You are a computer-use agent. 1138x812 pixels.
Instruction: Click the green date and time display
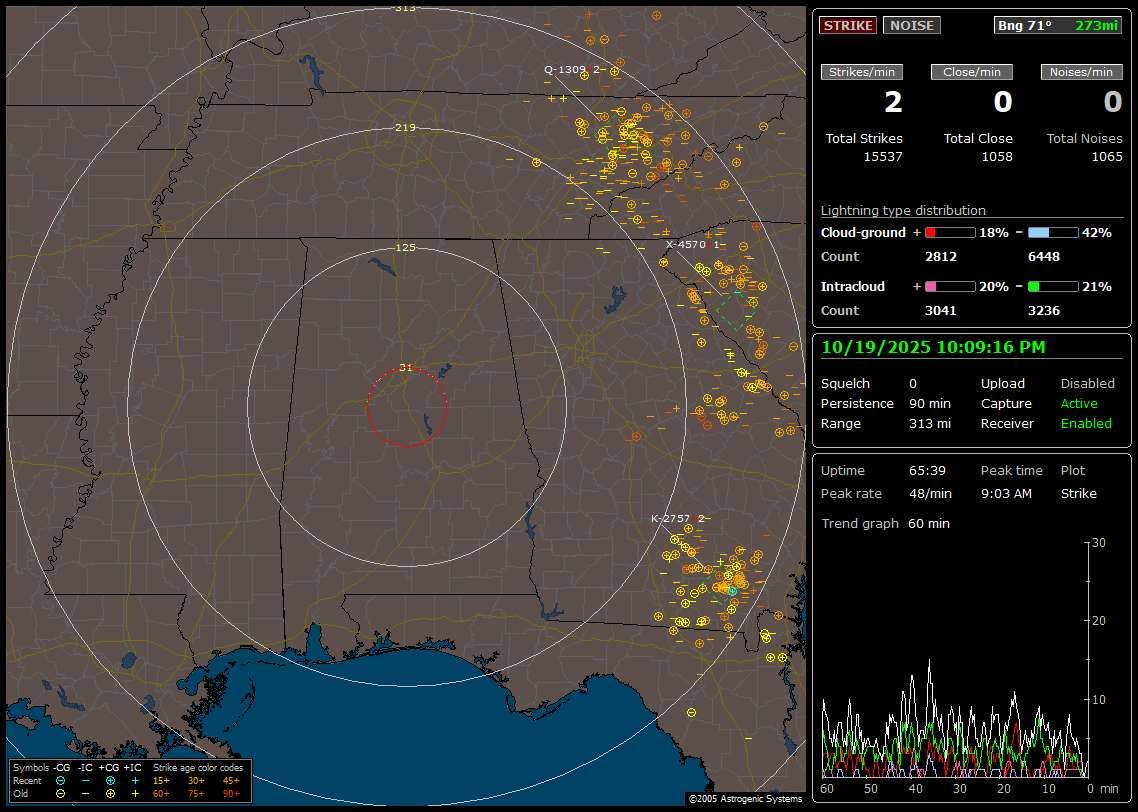[933, 347]
